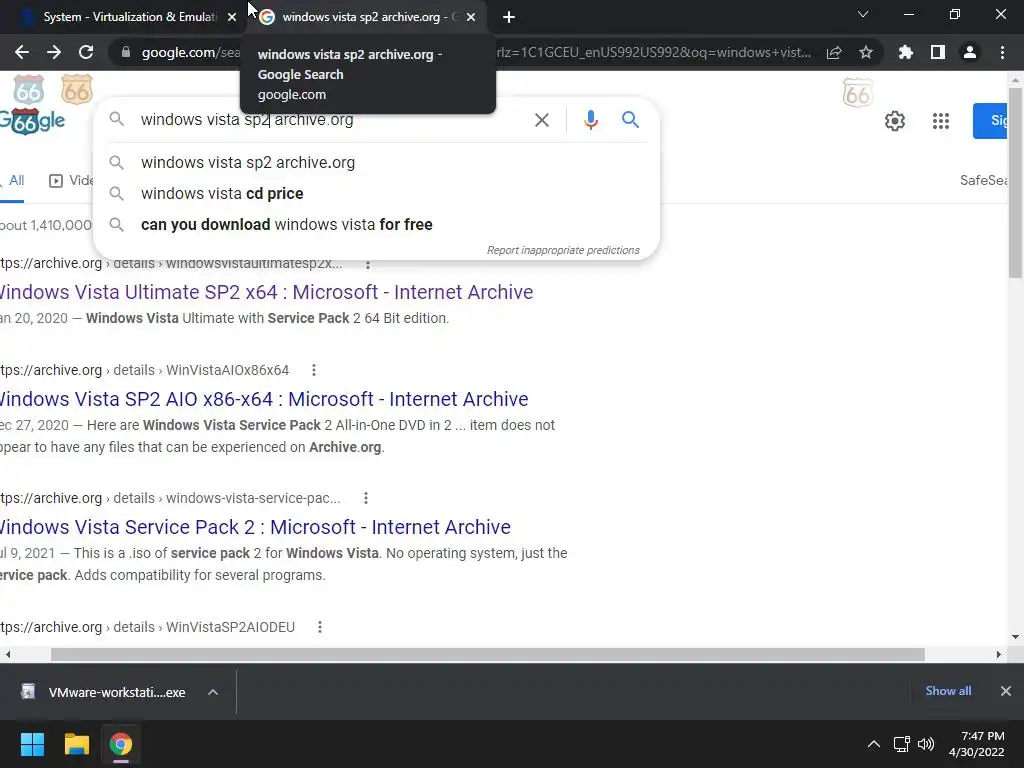Show hidden system tray icons
Viewport: 1024px width, 768px height.
(x=873, y=744)
